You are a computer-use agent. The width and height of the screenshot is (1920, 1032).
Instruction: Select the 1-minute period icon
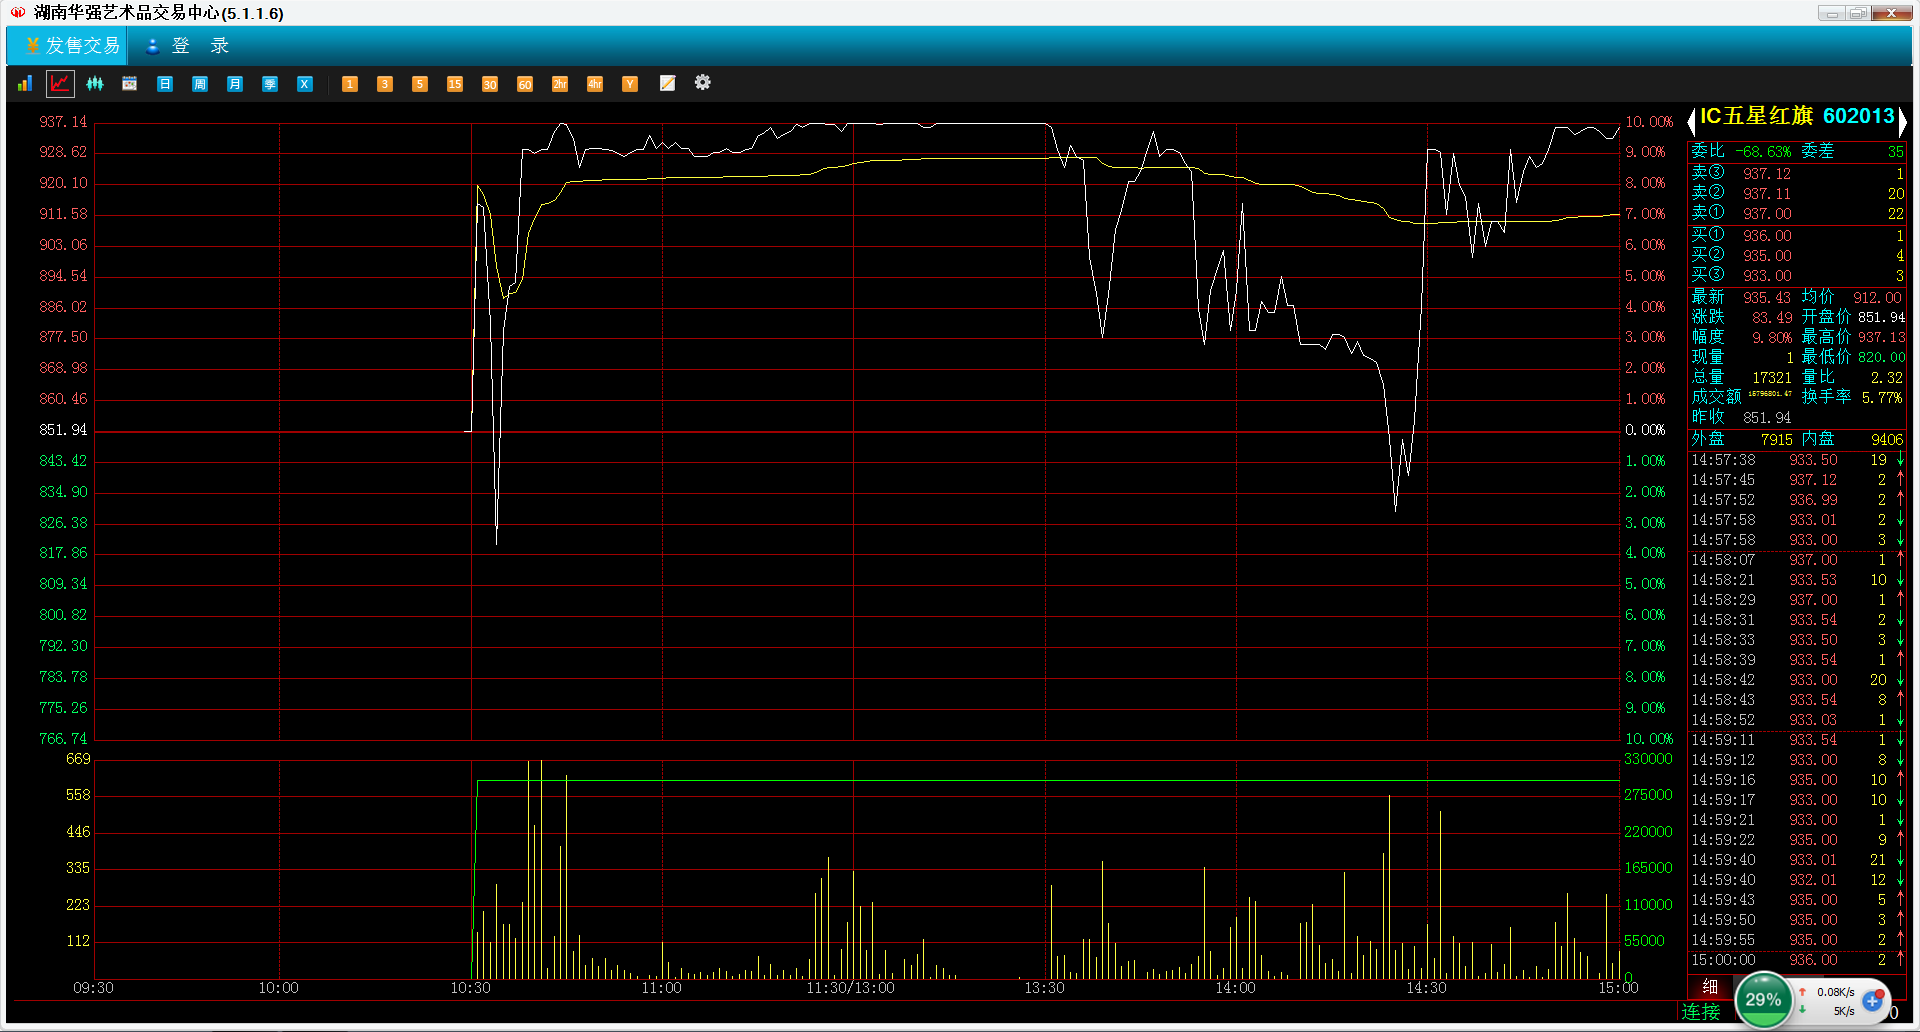[350, 84]
